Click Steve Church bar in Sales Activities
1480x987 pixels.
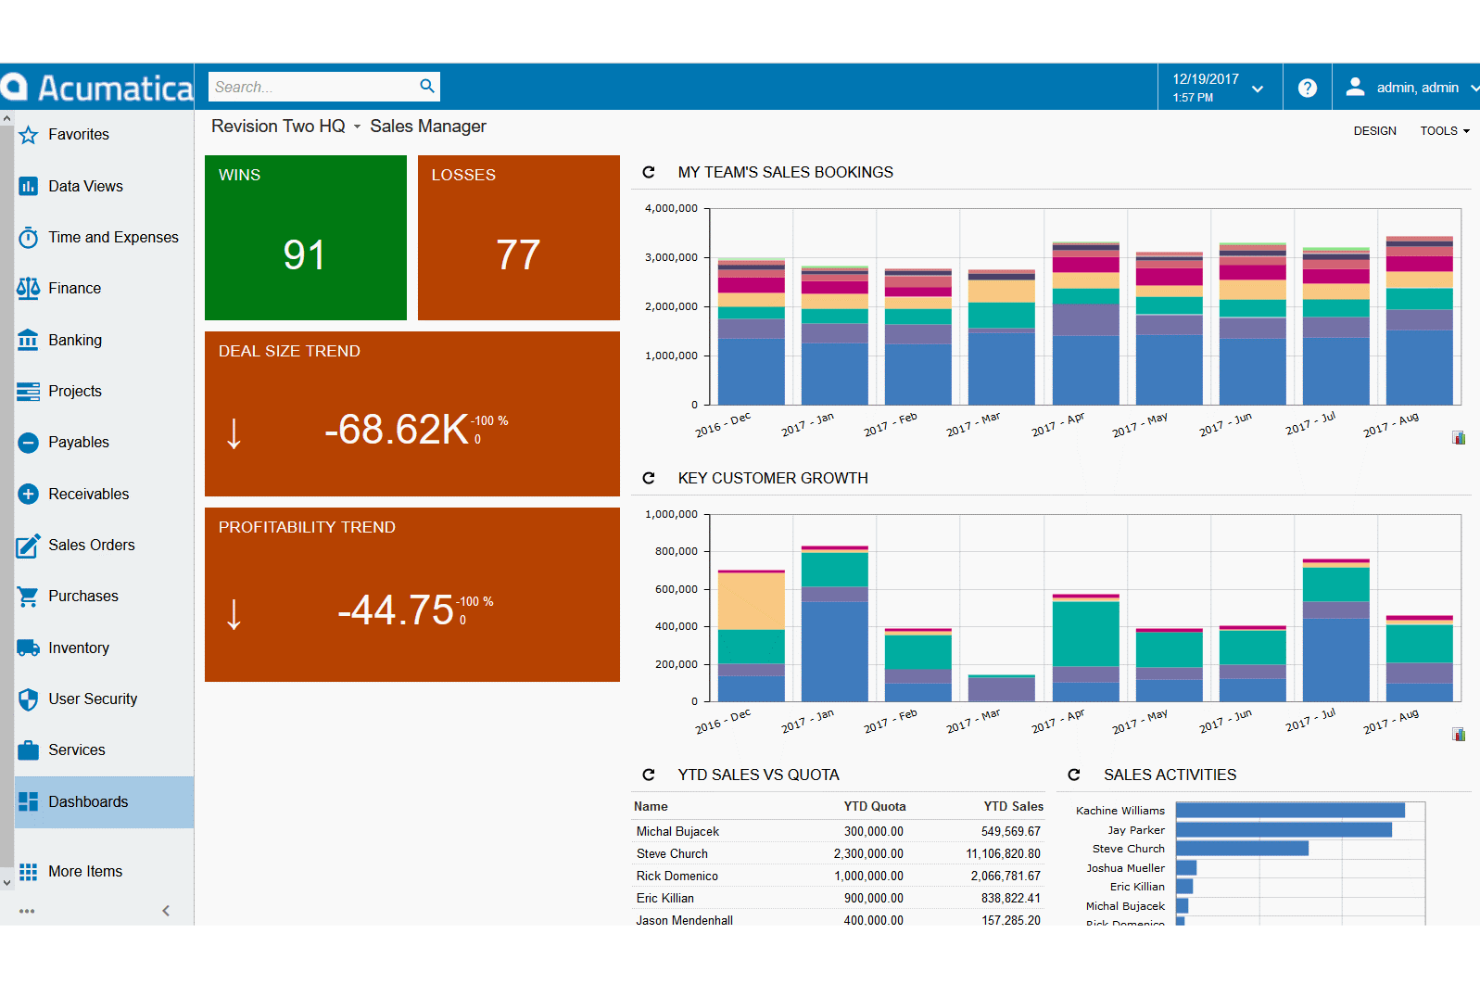pyautogui.click(x=1242, y=848)
